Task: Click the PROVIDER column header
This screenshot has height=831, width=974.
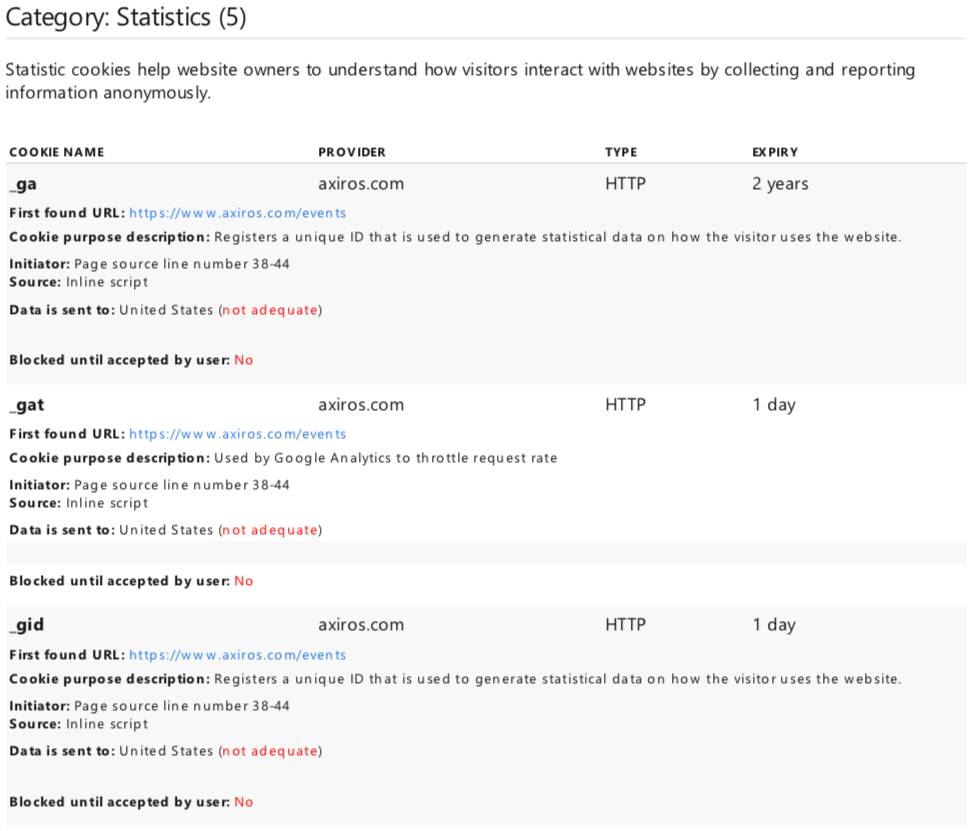Action: (x=352, y=152)
